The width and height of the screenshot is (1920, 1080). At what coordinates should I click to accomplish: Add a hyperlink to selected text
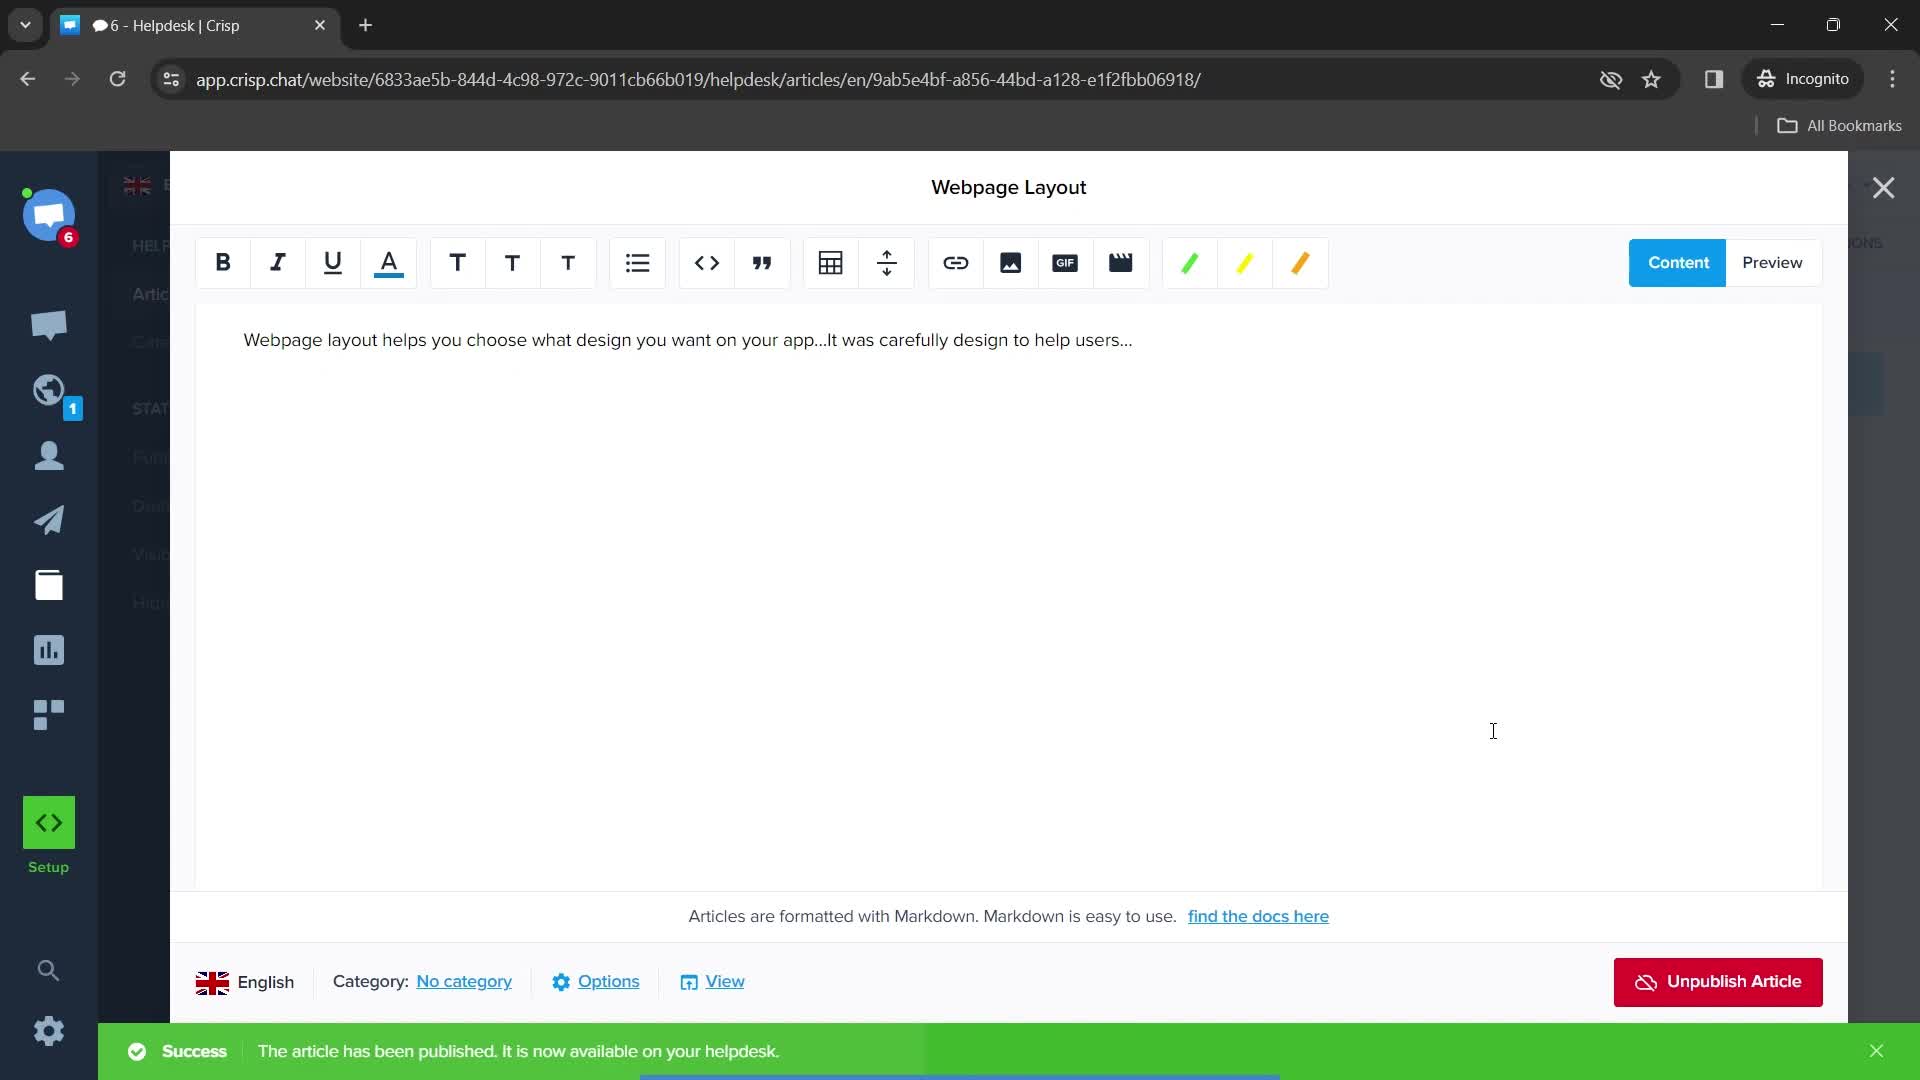[x=955, y=262]
